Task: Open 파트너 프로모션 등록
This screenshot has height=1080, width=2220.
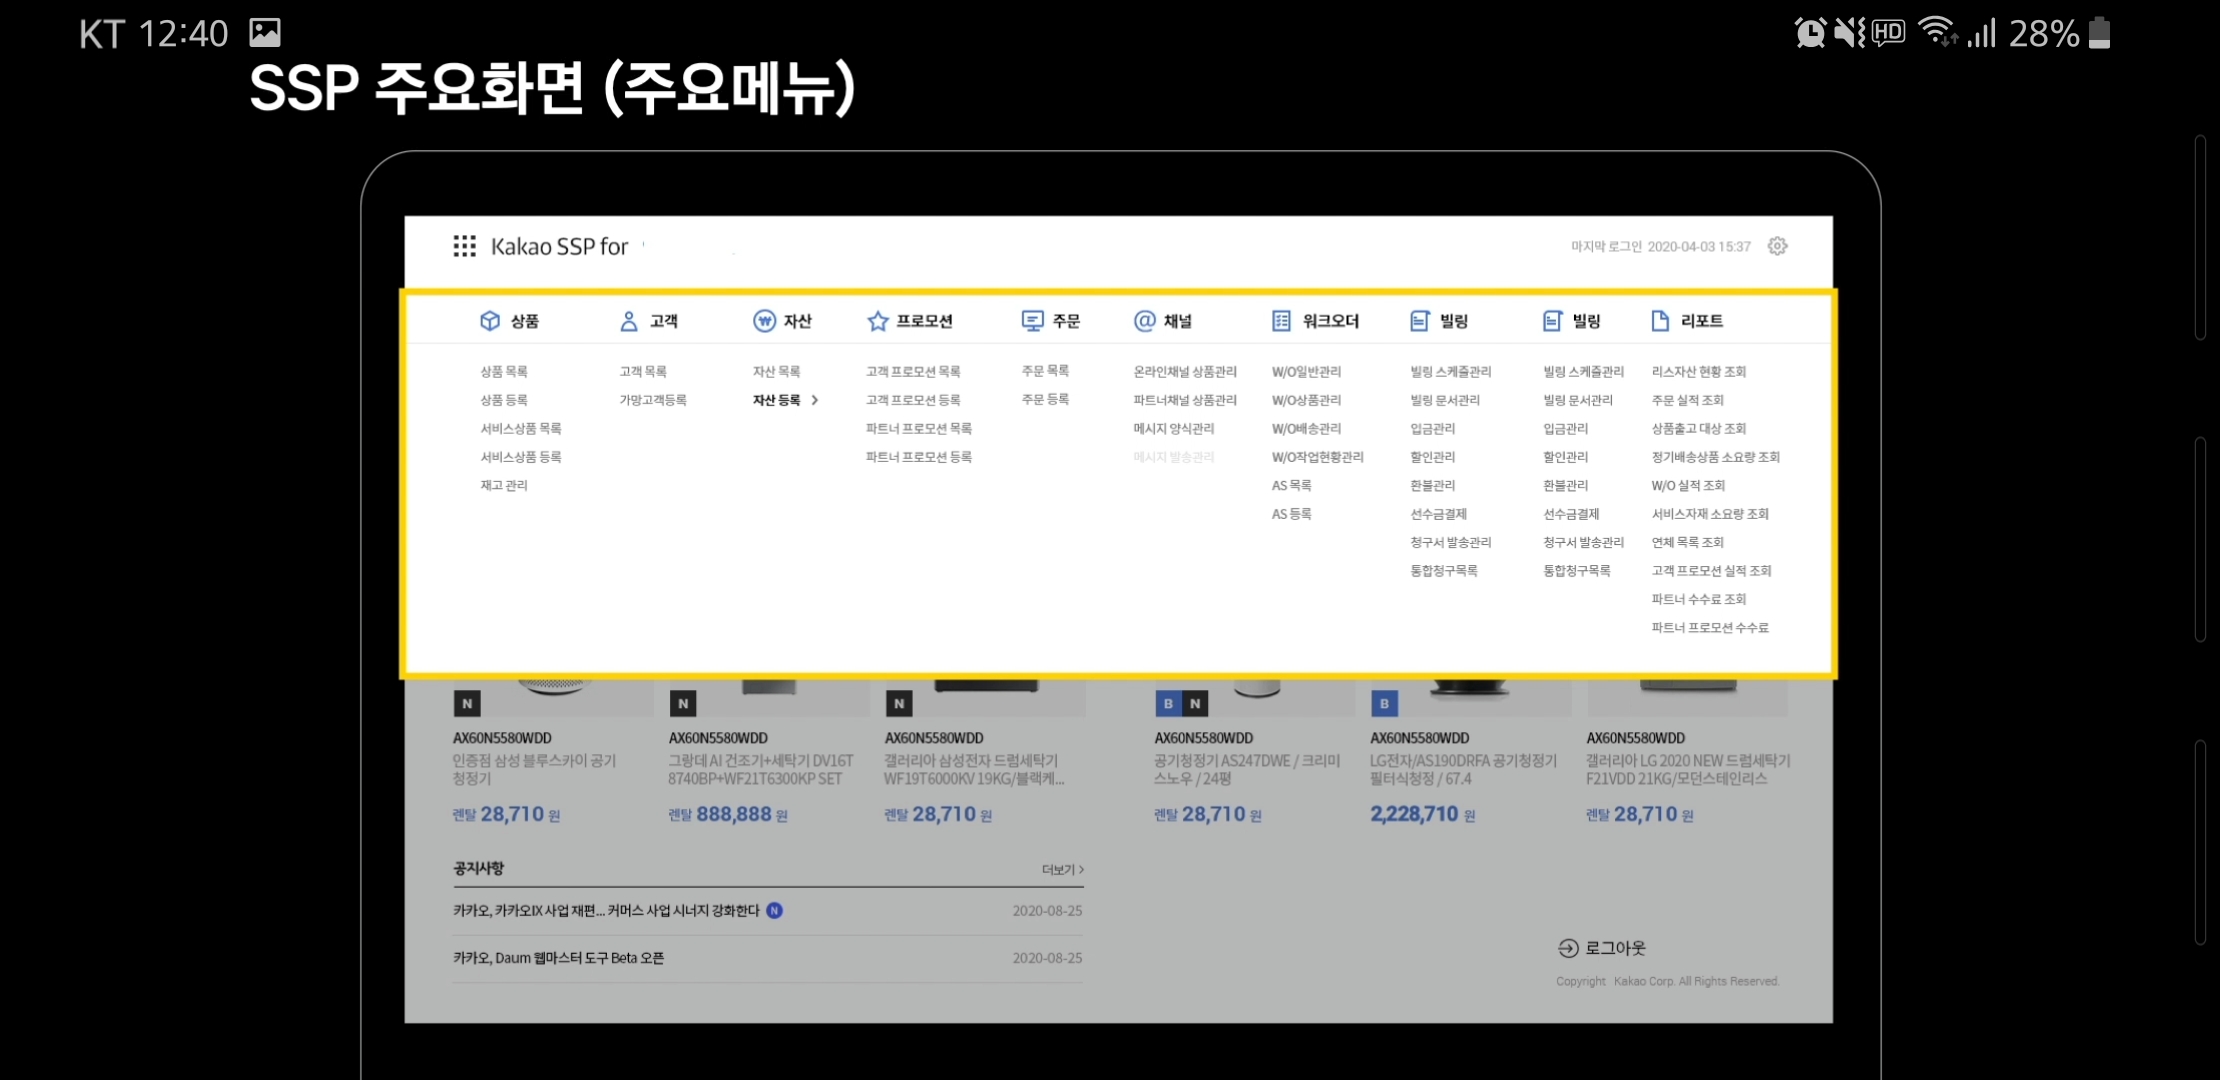Action: (919, 457)
